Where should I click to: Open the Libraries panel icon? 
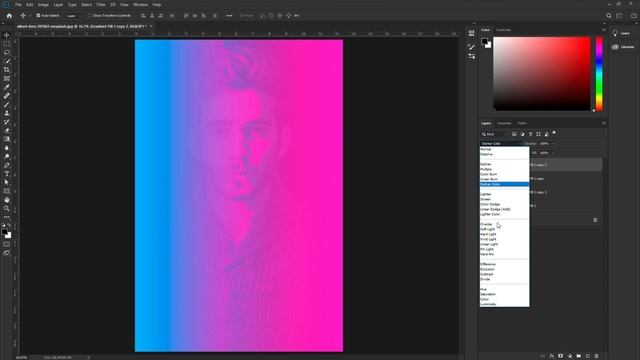point(615,47)
